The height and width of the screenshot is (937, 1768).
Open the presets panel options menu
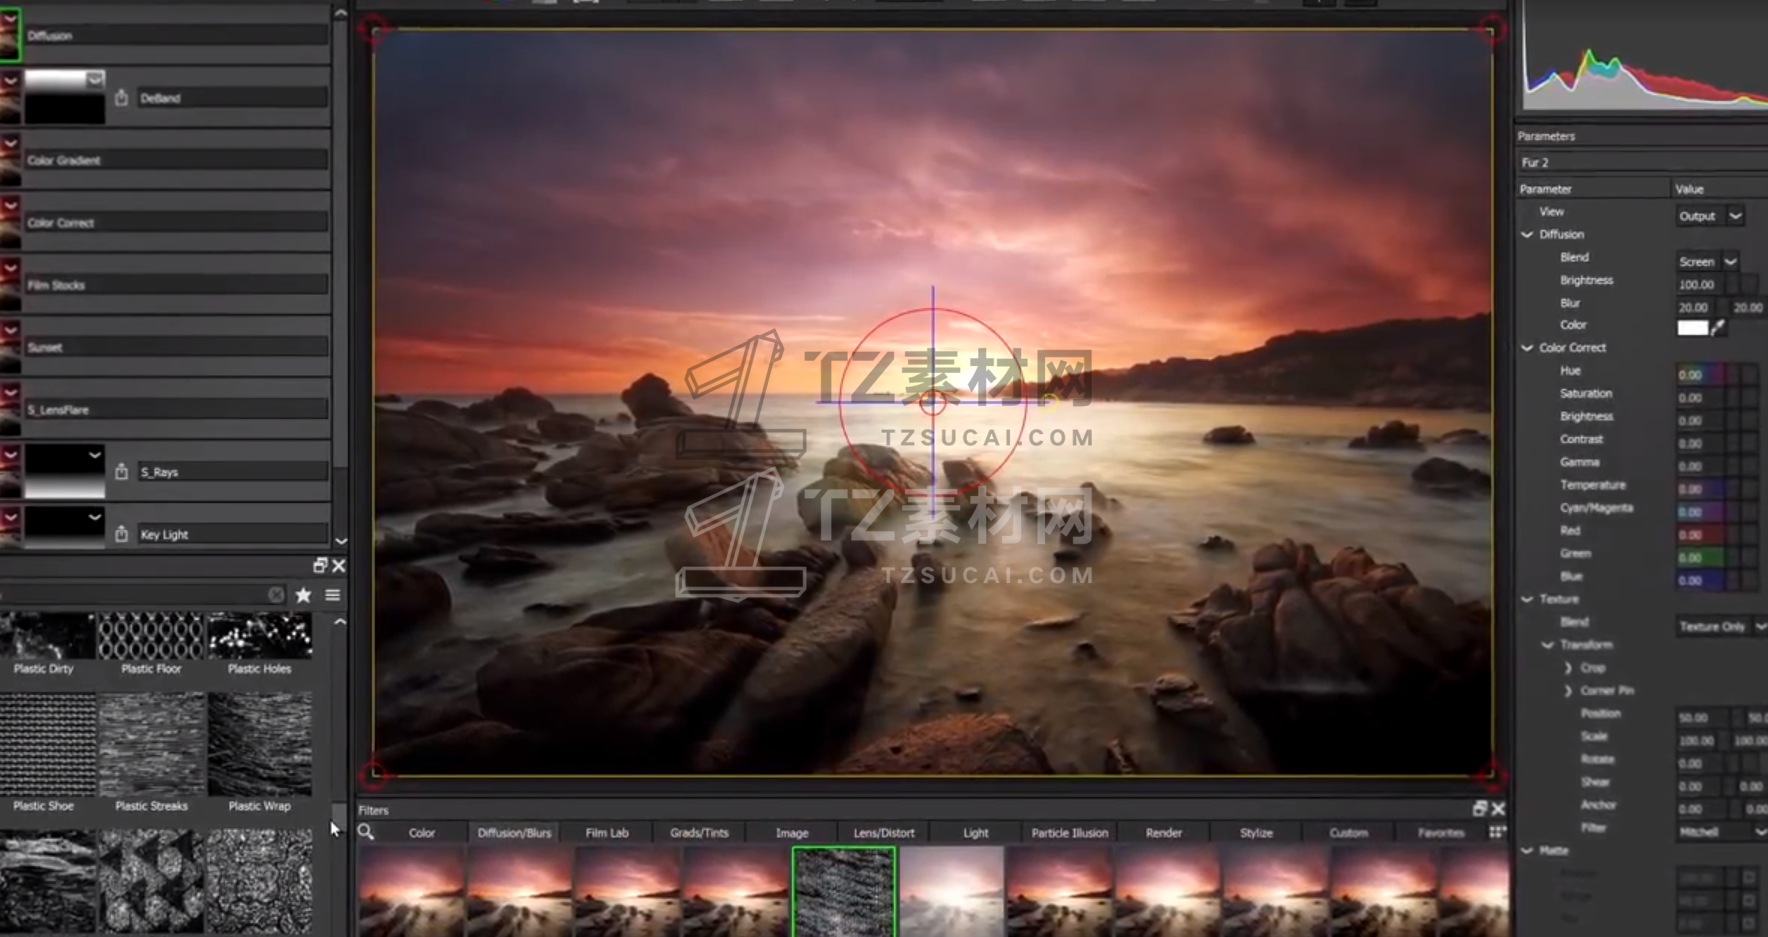[333, 595]
